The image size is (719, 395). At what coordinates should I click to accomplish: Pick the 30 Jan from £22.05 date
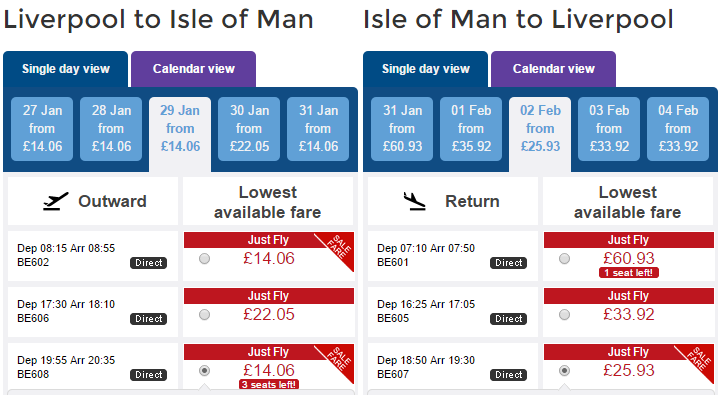coord(249,129)
